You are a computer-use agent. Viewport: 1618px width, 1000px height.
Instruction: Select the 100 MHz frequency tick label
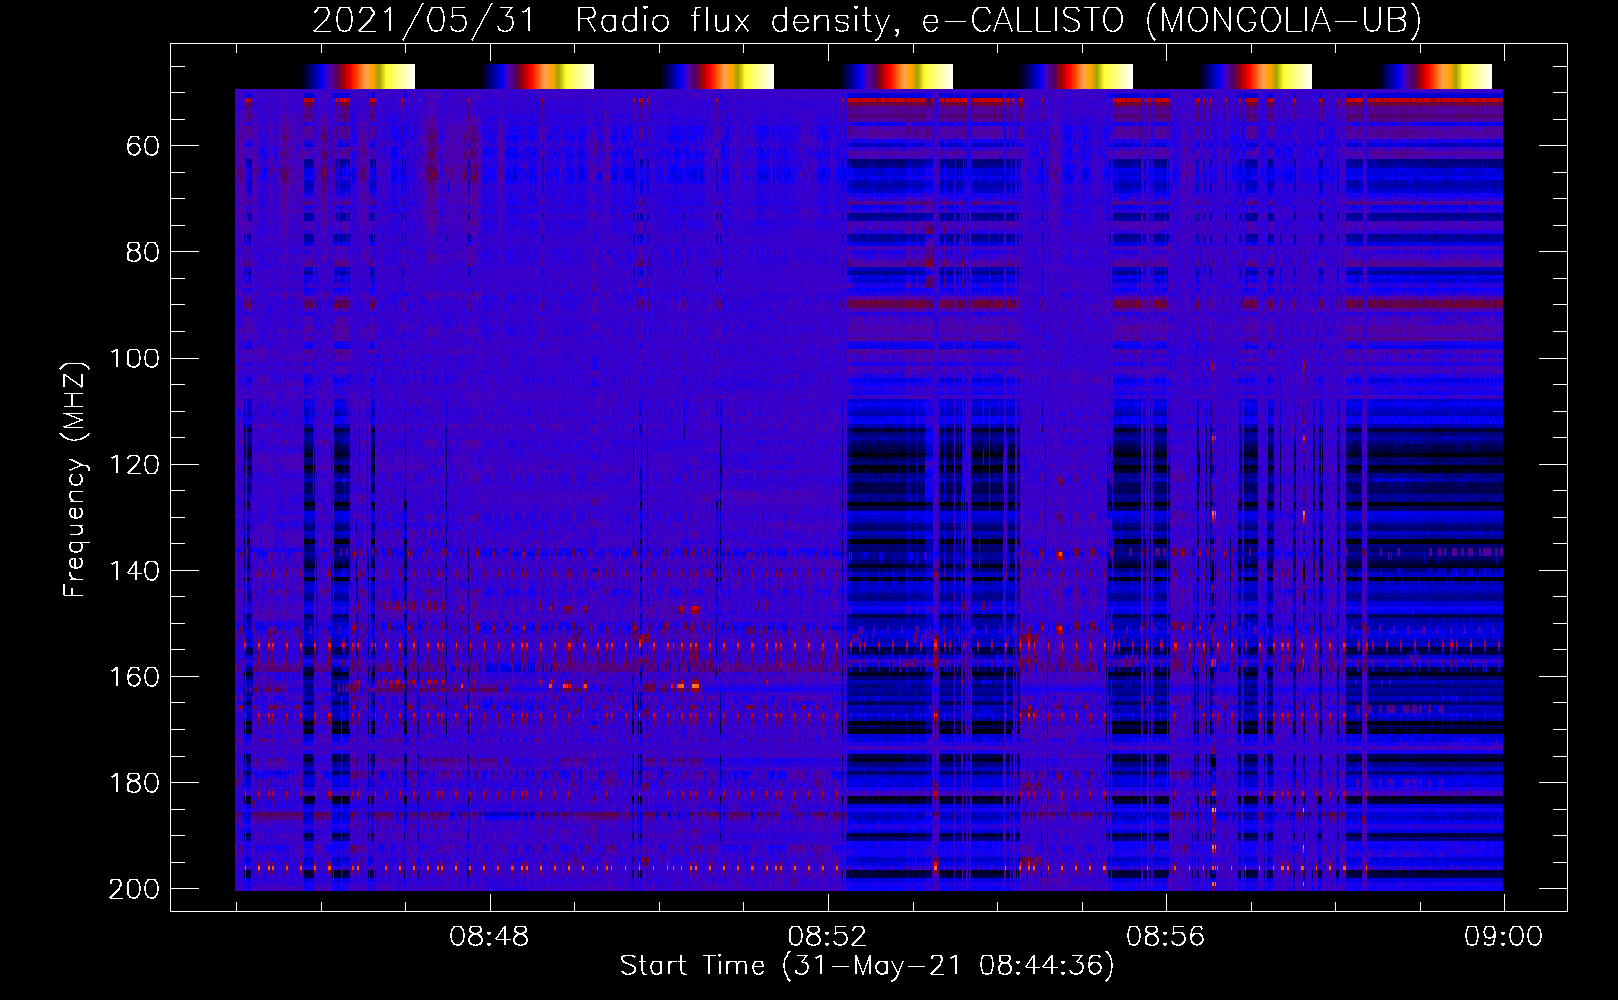135,359
